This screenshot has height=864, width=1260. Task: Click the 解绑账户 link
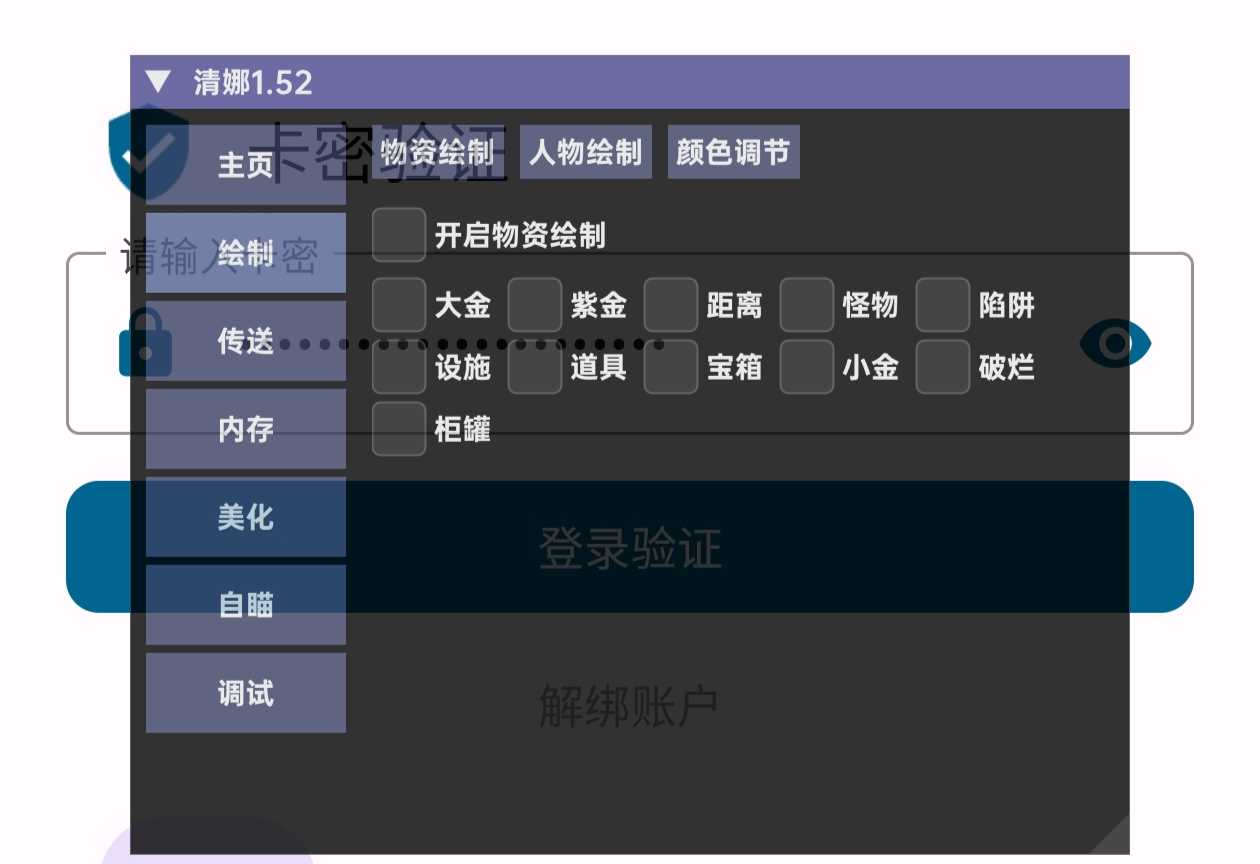click(629, 706)
